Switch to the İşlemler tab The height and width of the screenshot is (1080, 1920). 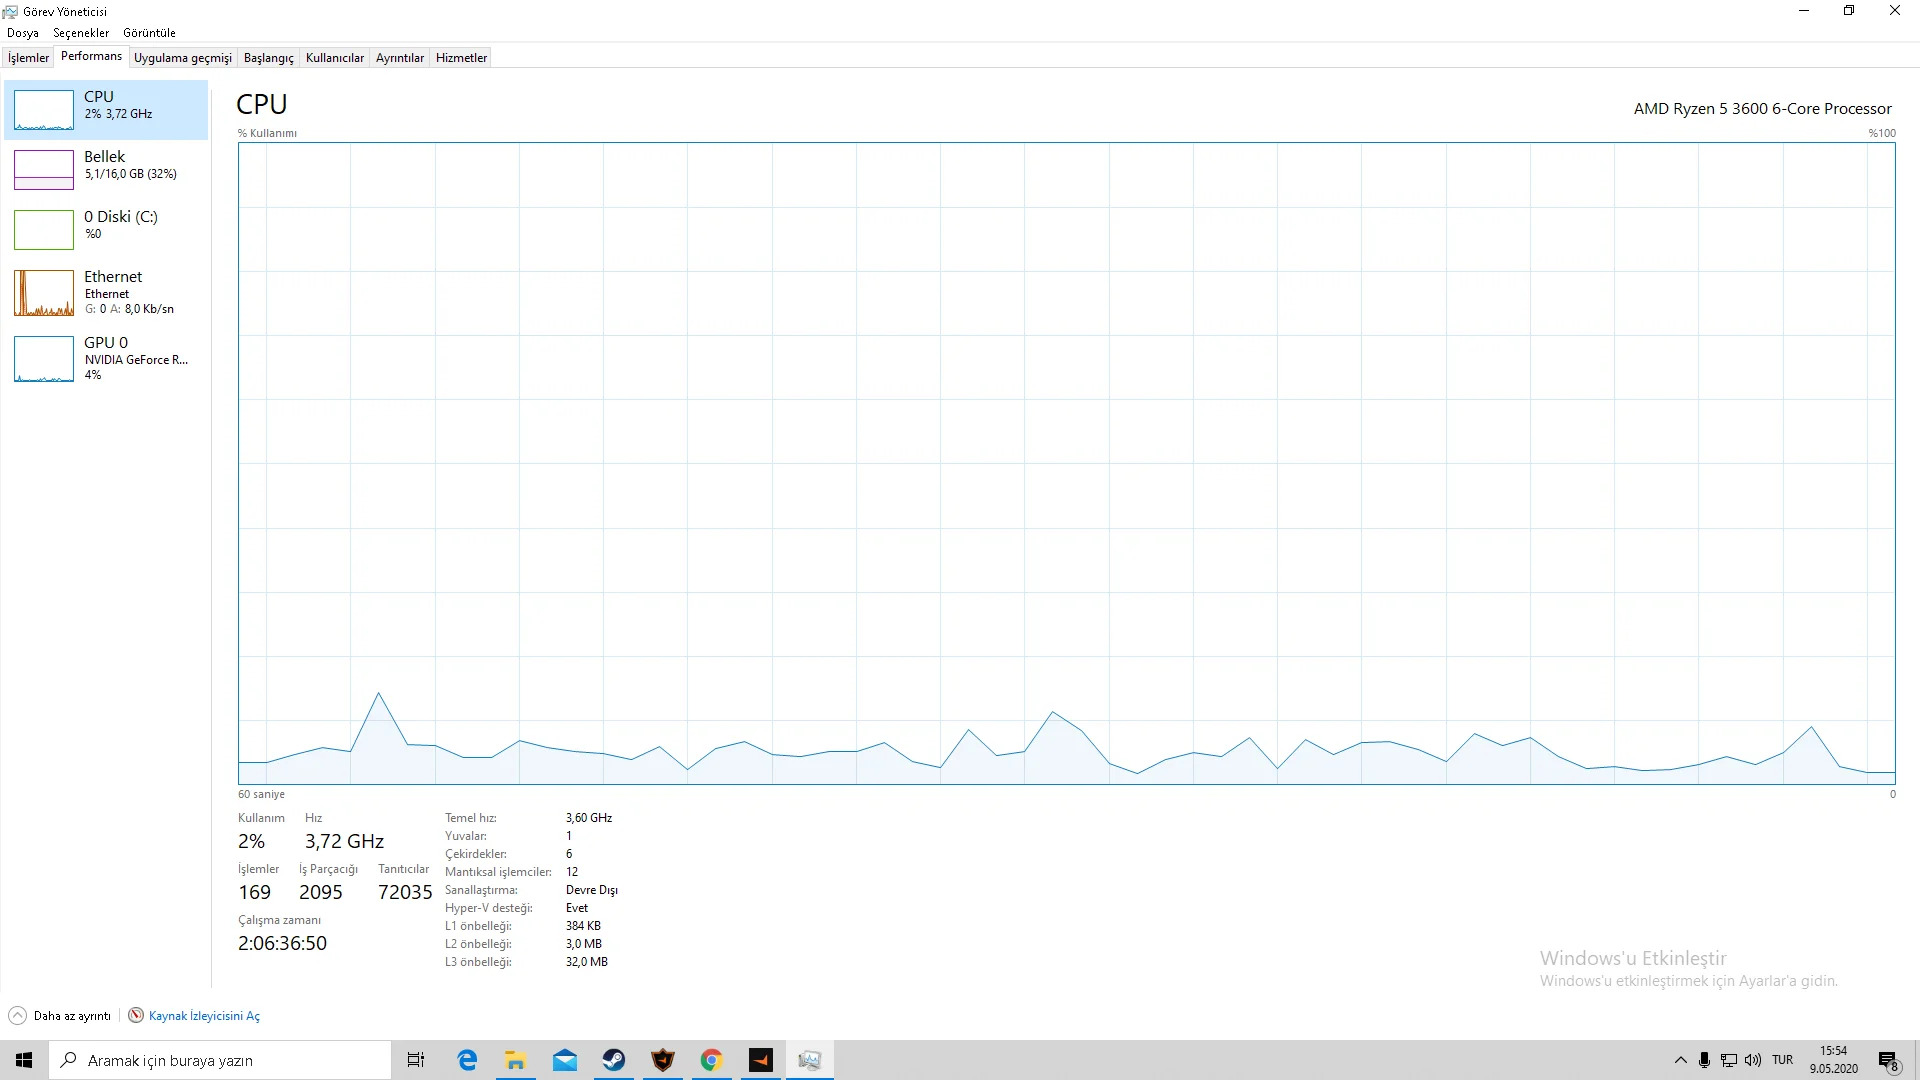(x=28, y=58)
